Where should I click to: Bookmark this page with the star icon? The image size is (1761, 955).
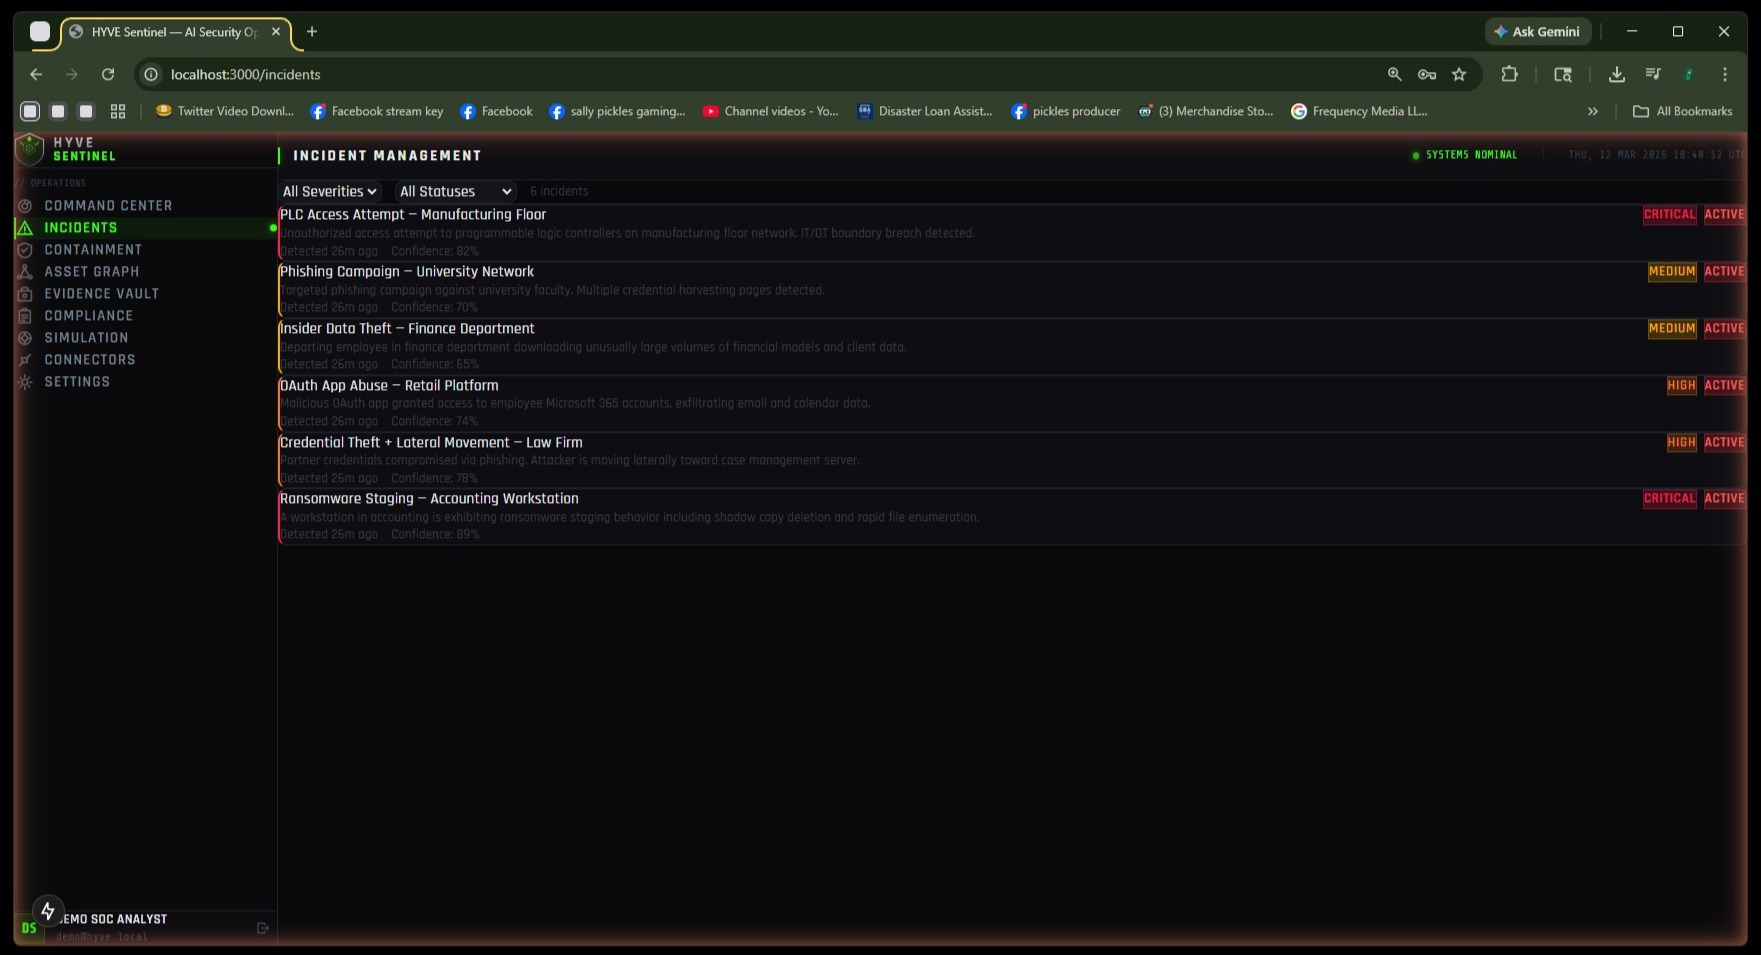[x=1459, y=74]
